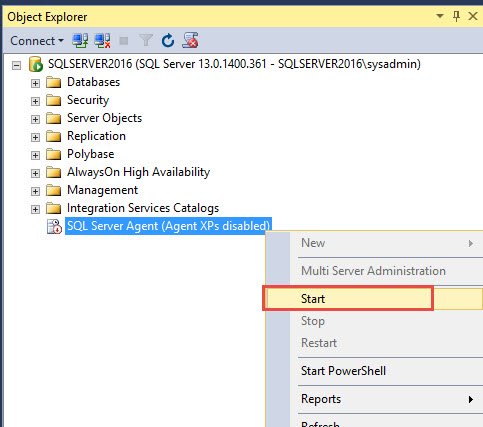Viewport: 483px width, 427px height.
Task: Toggle auto-hide pin on Object Explorer
Action: [456, 16]
